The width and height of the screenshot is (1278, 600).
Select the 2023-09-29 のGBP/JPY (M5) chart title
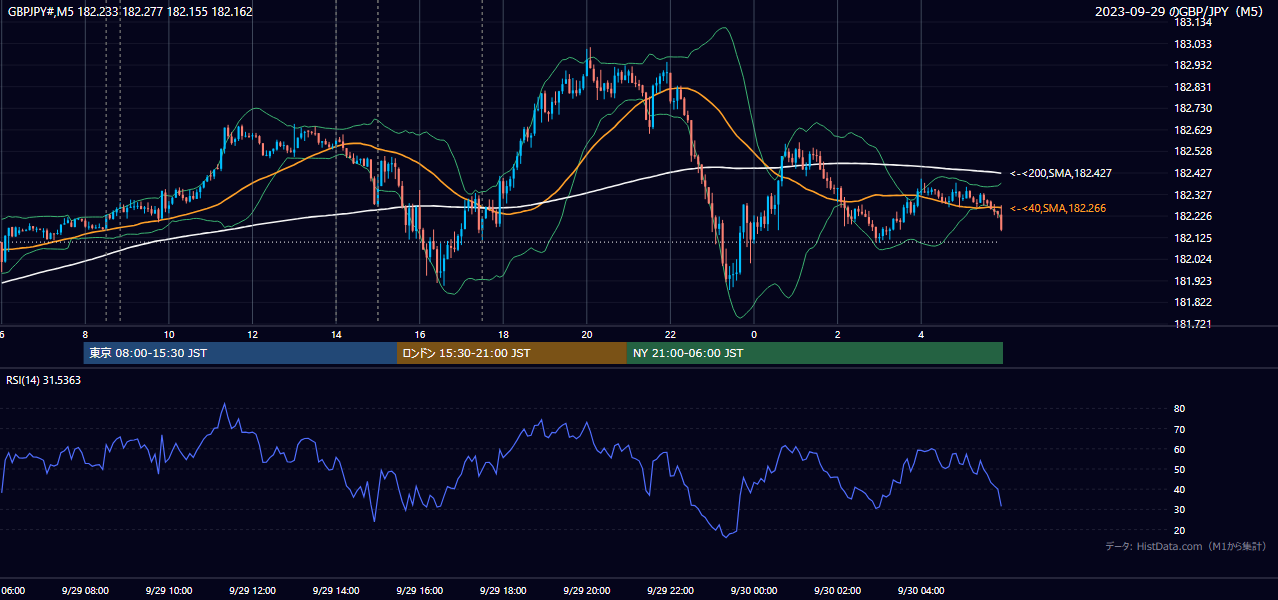pos(1181,12)
